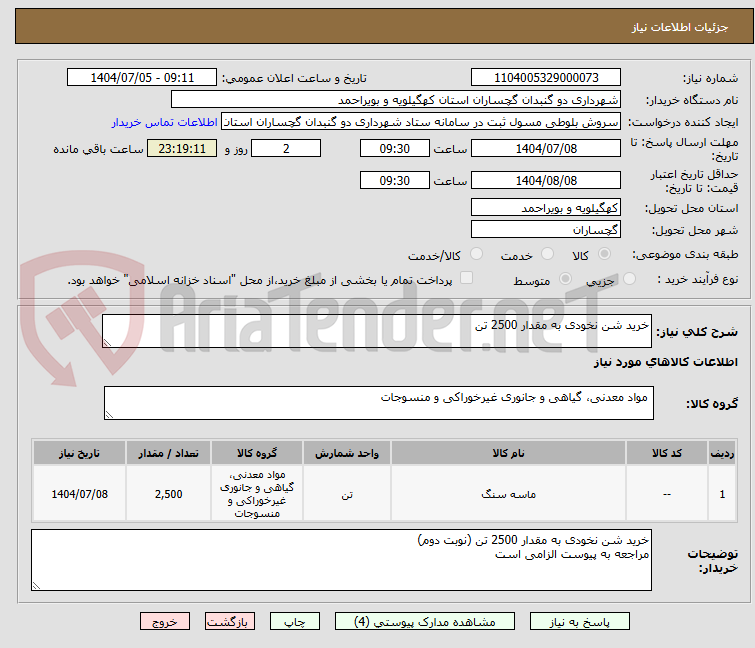
Task: Click the تعداد / مقدار column header
Action: coord(168,453)
